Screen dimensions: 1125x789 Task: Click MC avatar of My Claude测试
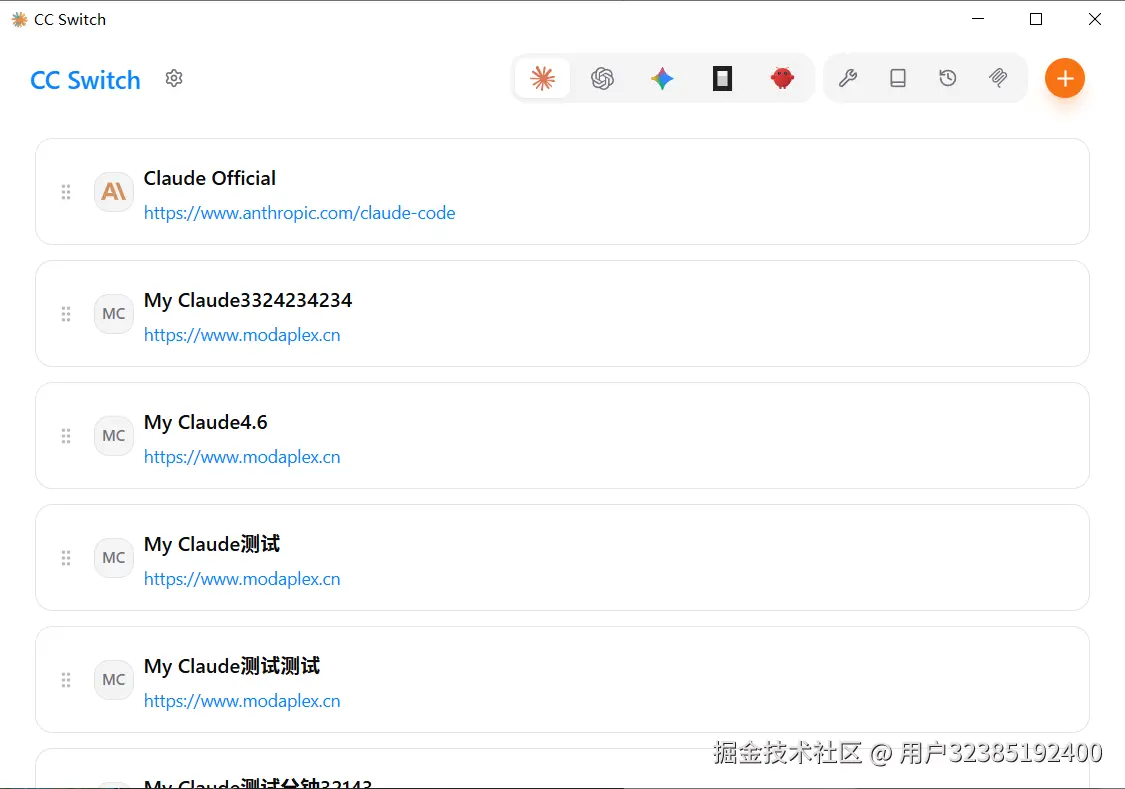(x=113, y=557)
